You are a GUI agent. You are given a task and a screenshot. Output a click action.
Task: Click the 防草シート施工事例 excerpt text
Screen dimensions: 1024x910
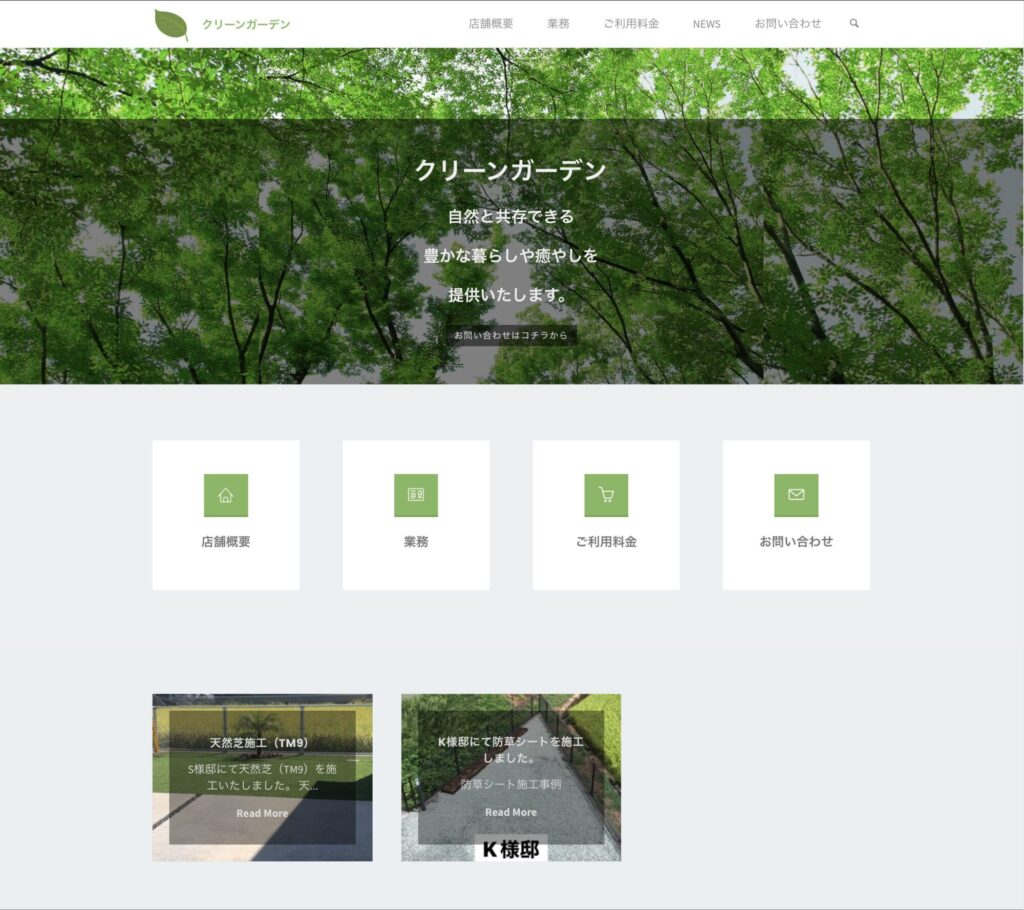[x=511, y=784]
